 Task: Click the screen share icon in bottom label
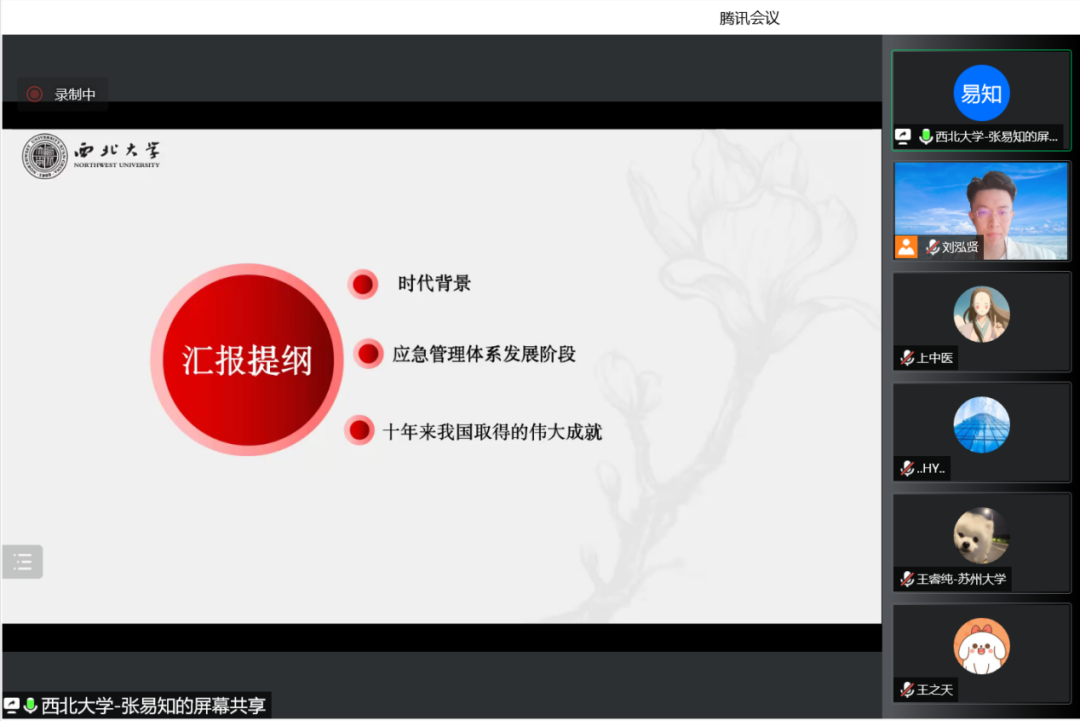coord(12,706)
